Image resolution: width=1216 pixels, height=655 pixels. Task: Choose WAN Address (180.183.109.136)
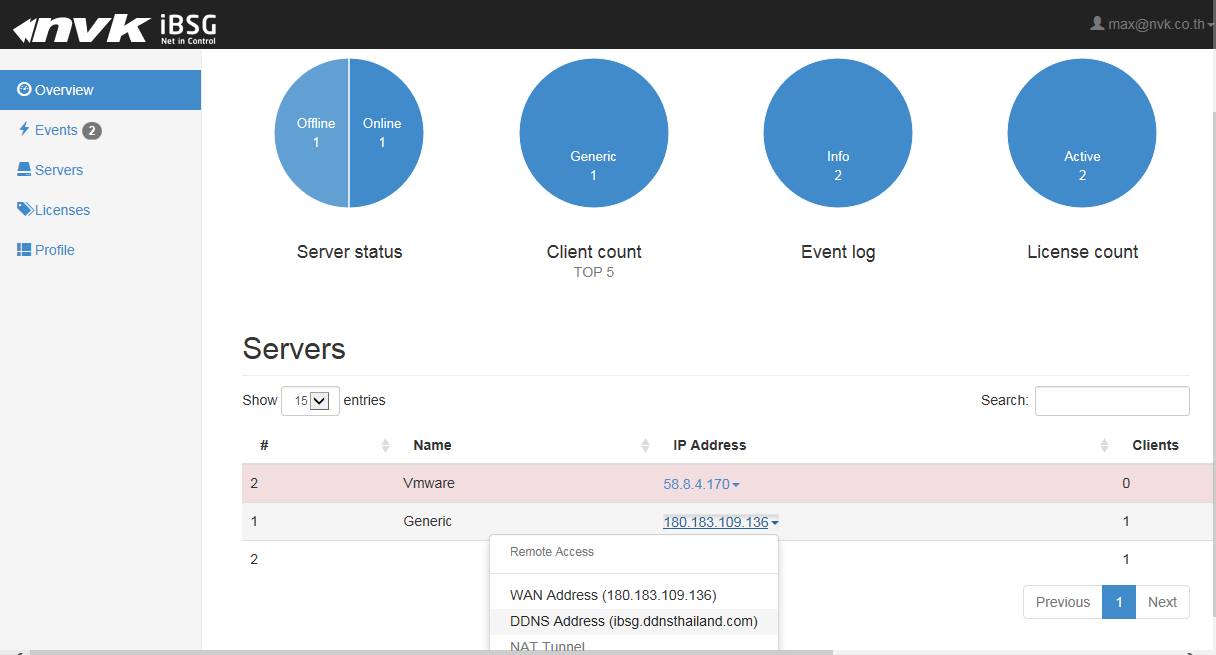[633, 595]
